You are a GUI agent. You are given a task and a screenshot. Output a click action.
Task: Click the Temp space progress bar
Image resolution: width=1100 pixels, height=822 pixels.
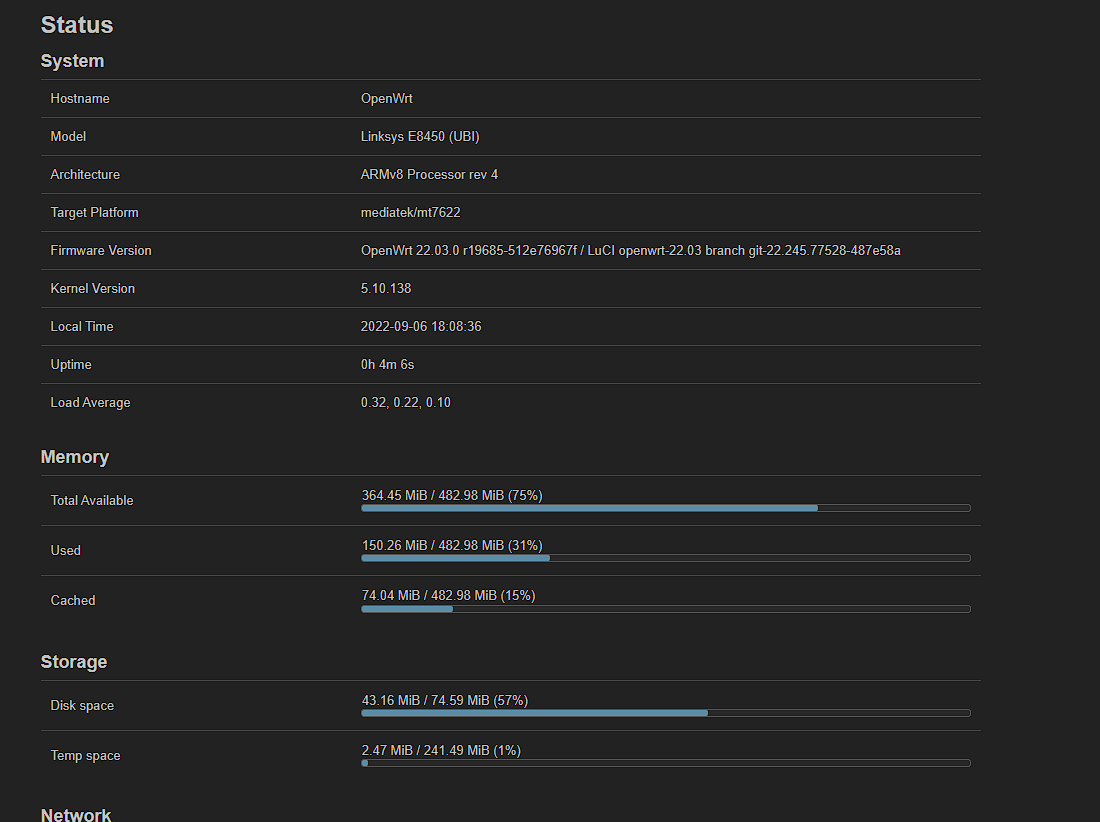(666, 763)
